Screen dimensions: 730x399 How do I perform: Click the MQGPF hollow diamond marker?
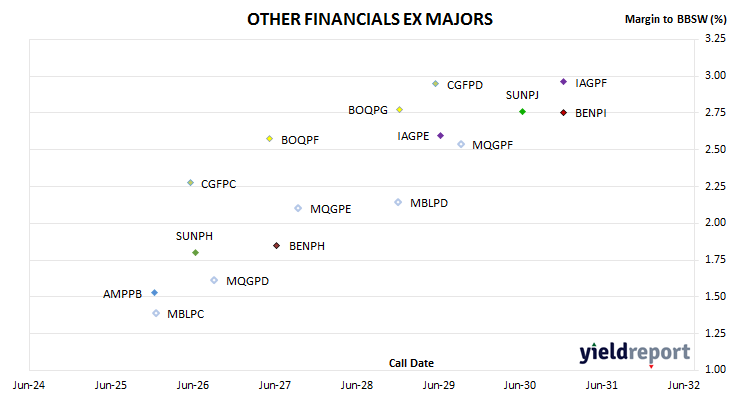point(461,144)
